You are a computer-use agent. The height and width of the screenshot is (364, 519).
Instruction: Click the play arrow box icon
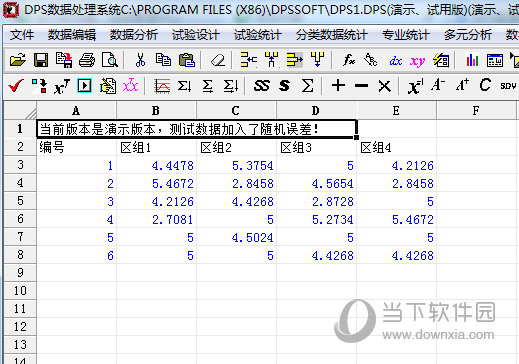84,86
